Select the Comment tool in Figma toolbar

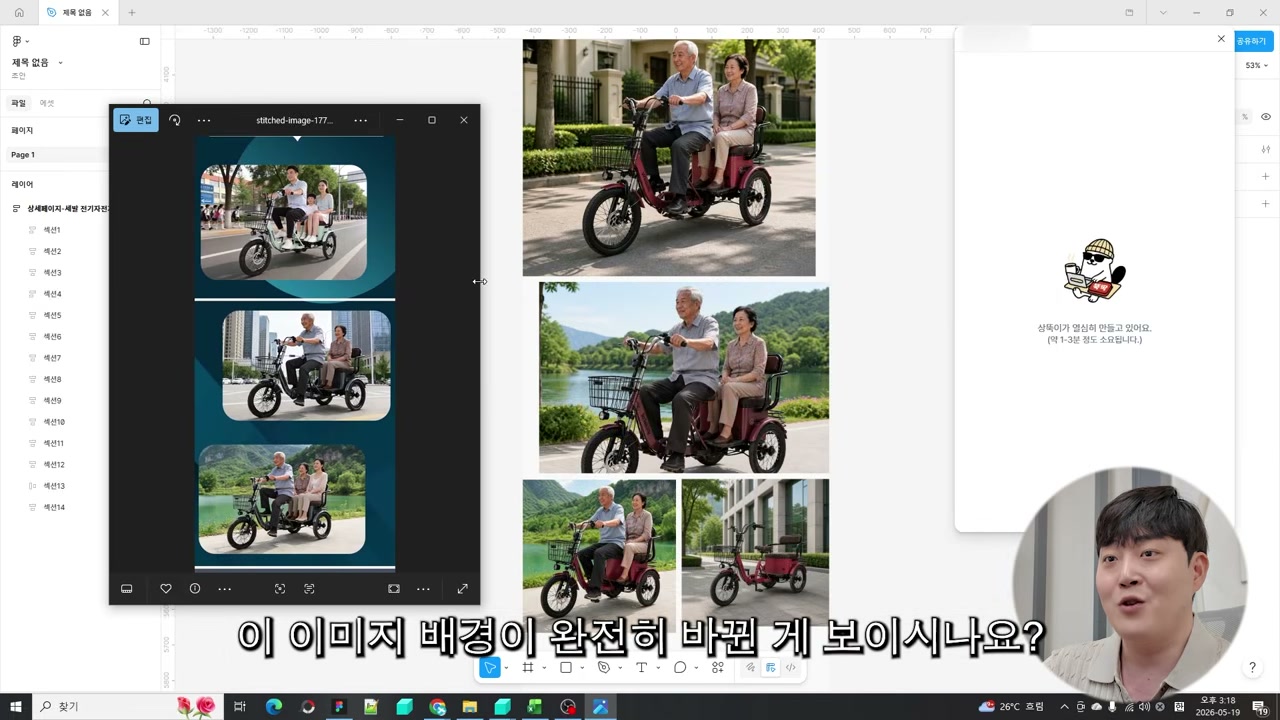[x=680, y=668]
